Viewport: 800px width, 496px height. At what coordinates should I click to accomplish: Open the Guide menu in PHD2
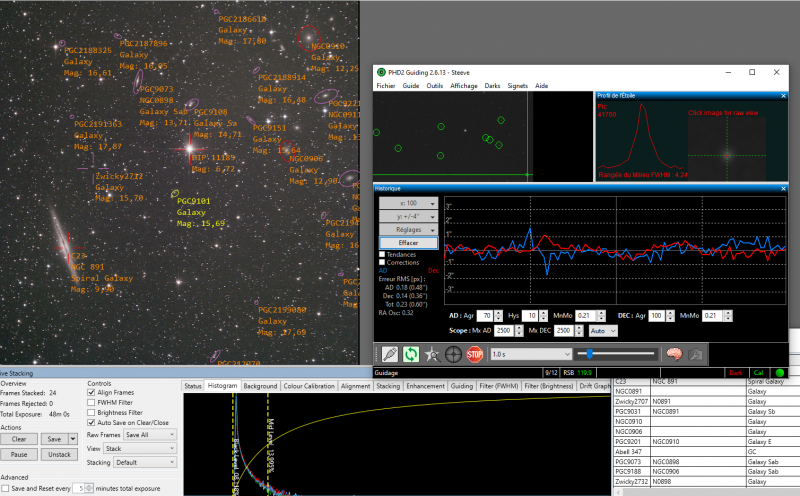(x=411, y=86)
